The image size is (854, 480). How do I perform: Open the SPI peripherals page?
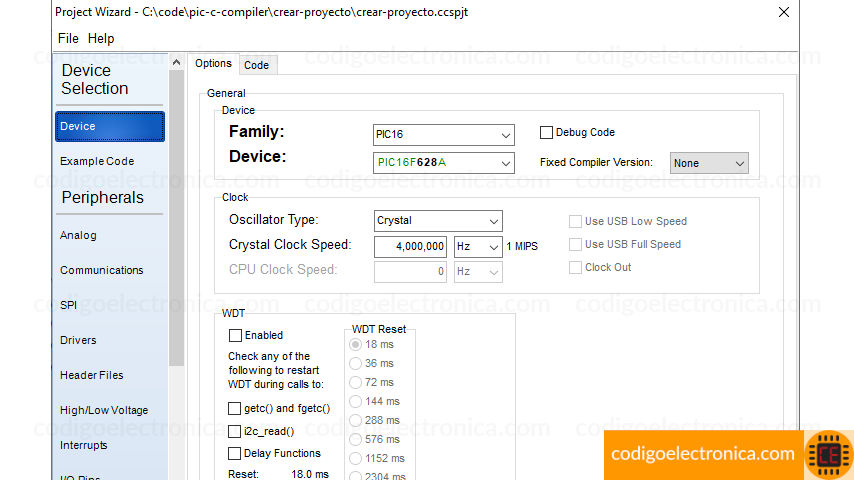click(x=69, y=305)
